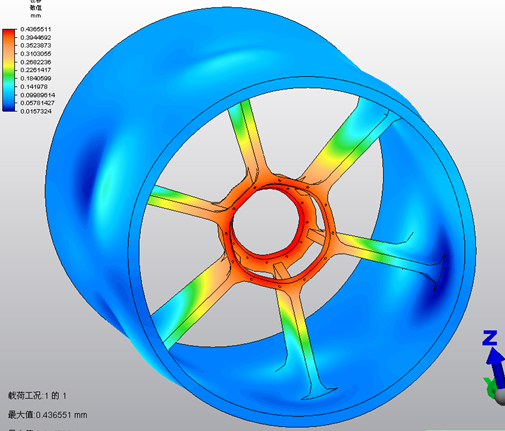Select legend value 0.2261417
The width and height of the screenshot is (505, 431).
click(36, 70)
